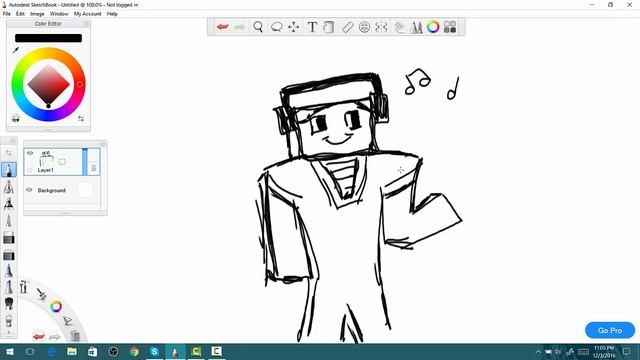Select the chisel tip pen brush
Viewport: 640px width, 360px height.
(9, 221)
